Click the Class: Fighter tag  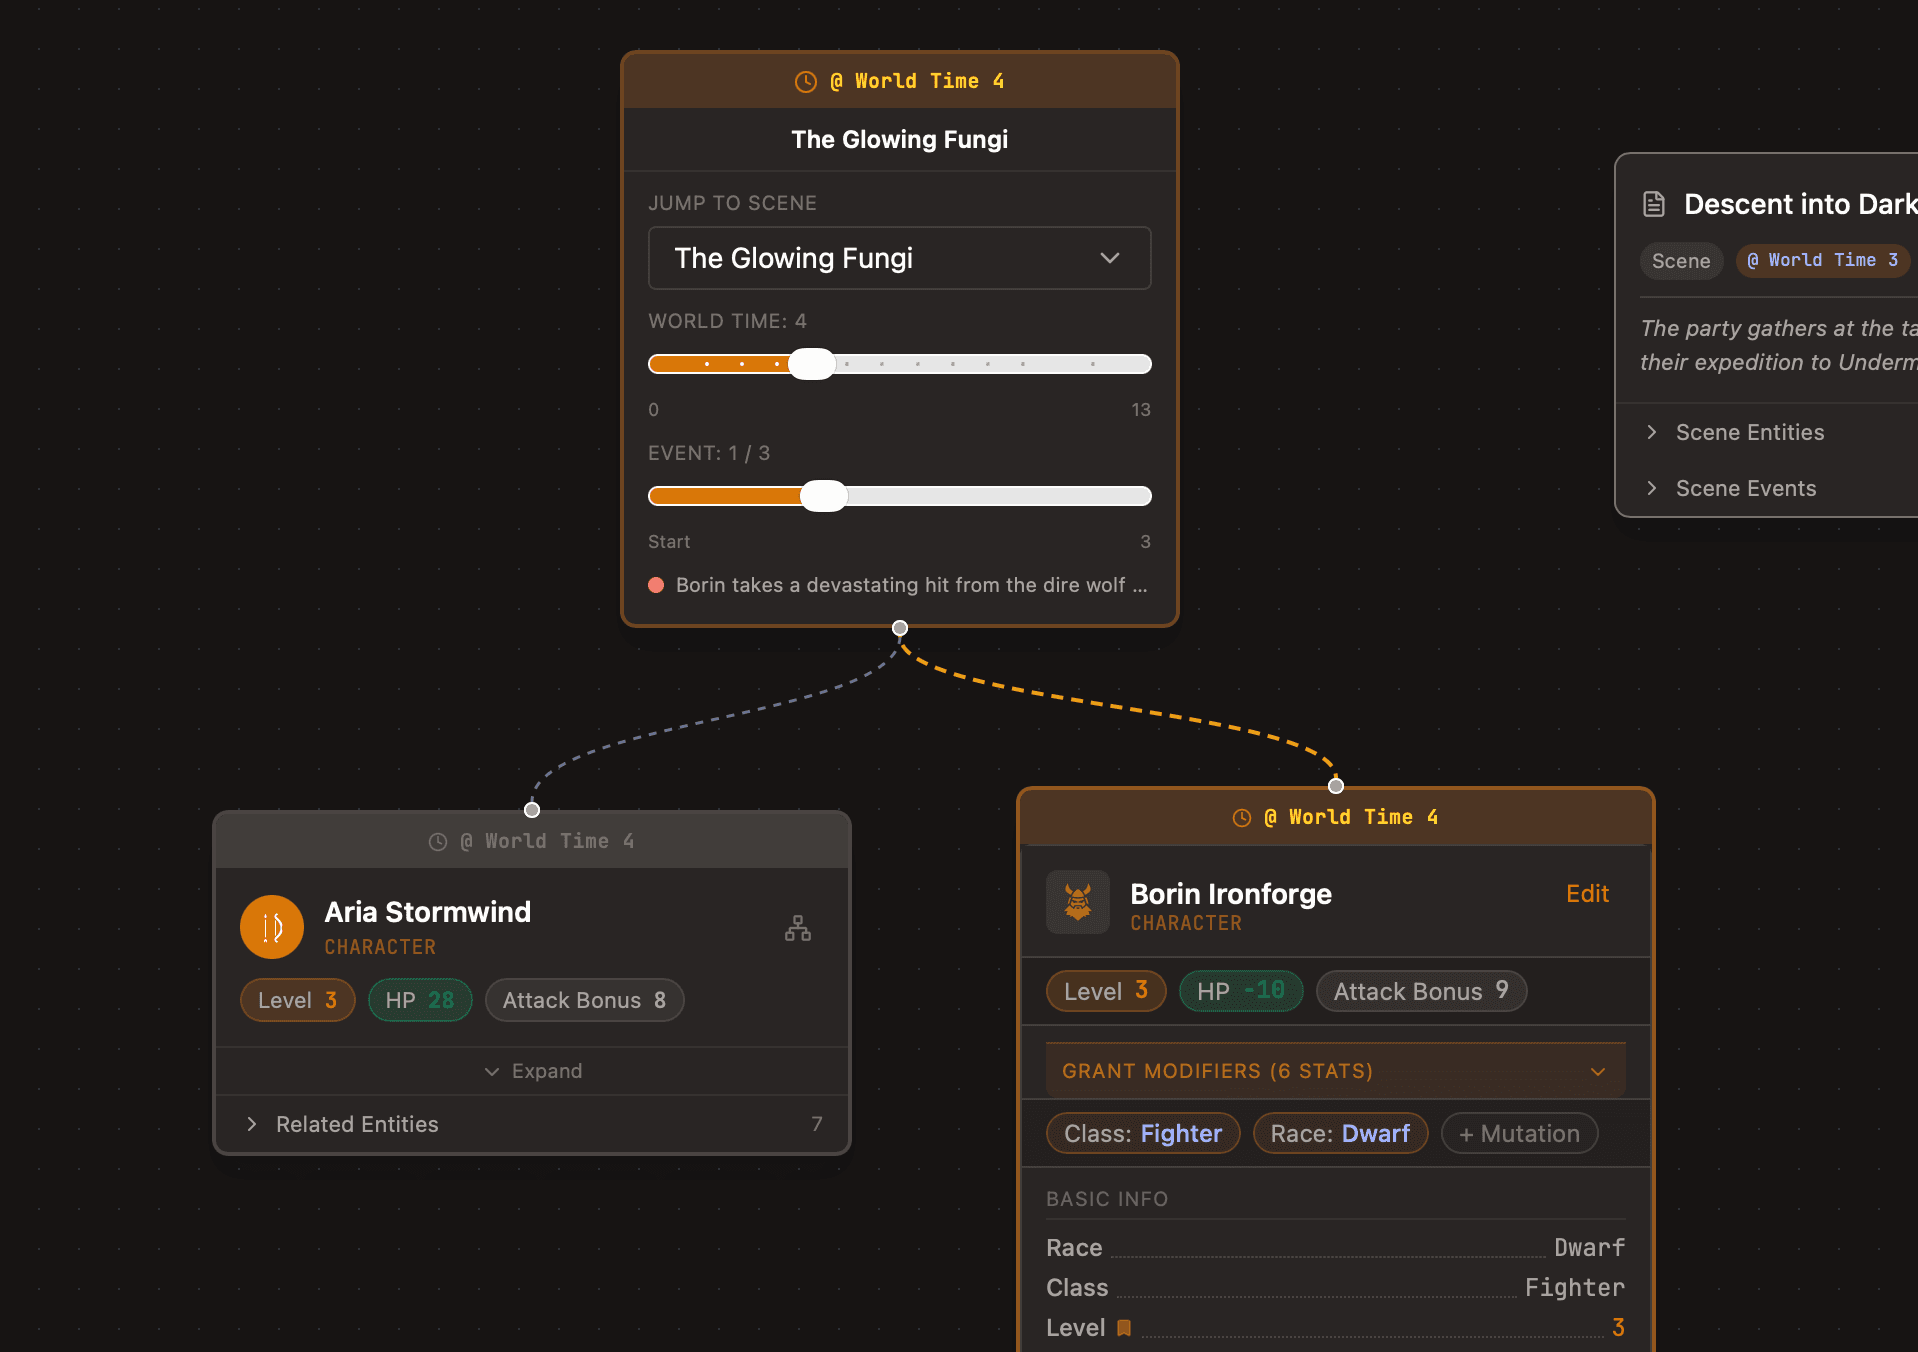tap(1142, 1133)
